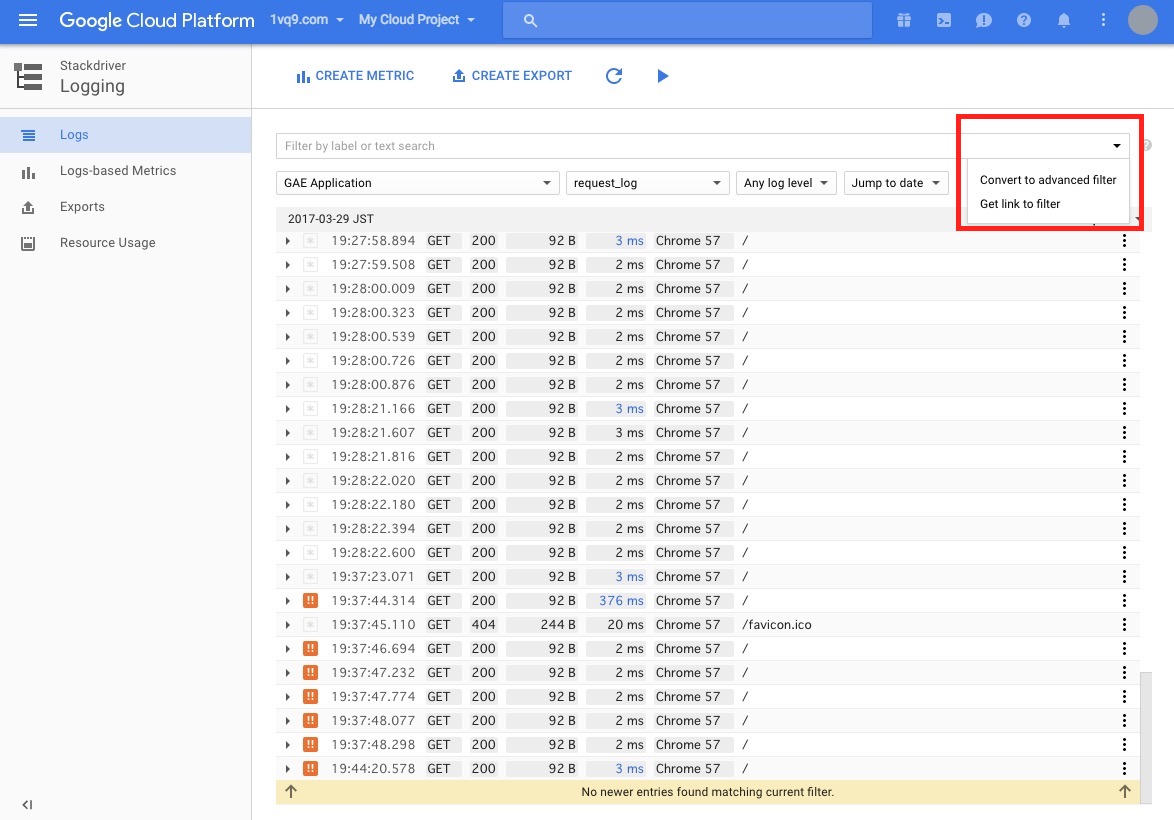Star the 19:37:45.110 favicon log entry

310,625
